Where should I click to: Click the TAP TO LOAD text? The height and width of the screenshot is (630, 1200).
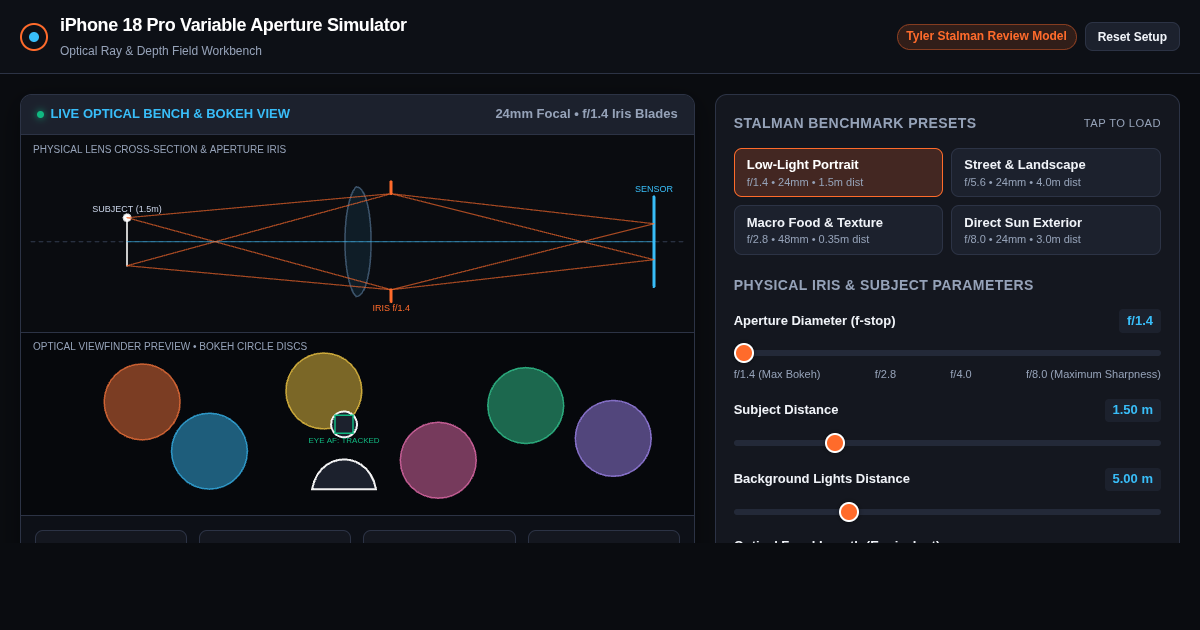pyautogui.click(x=1122, y=123)
